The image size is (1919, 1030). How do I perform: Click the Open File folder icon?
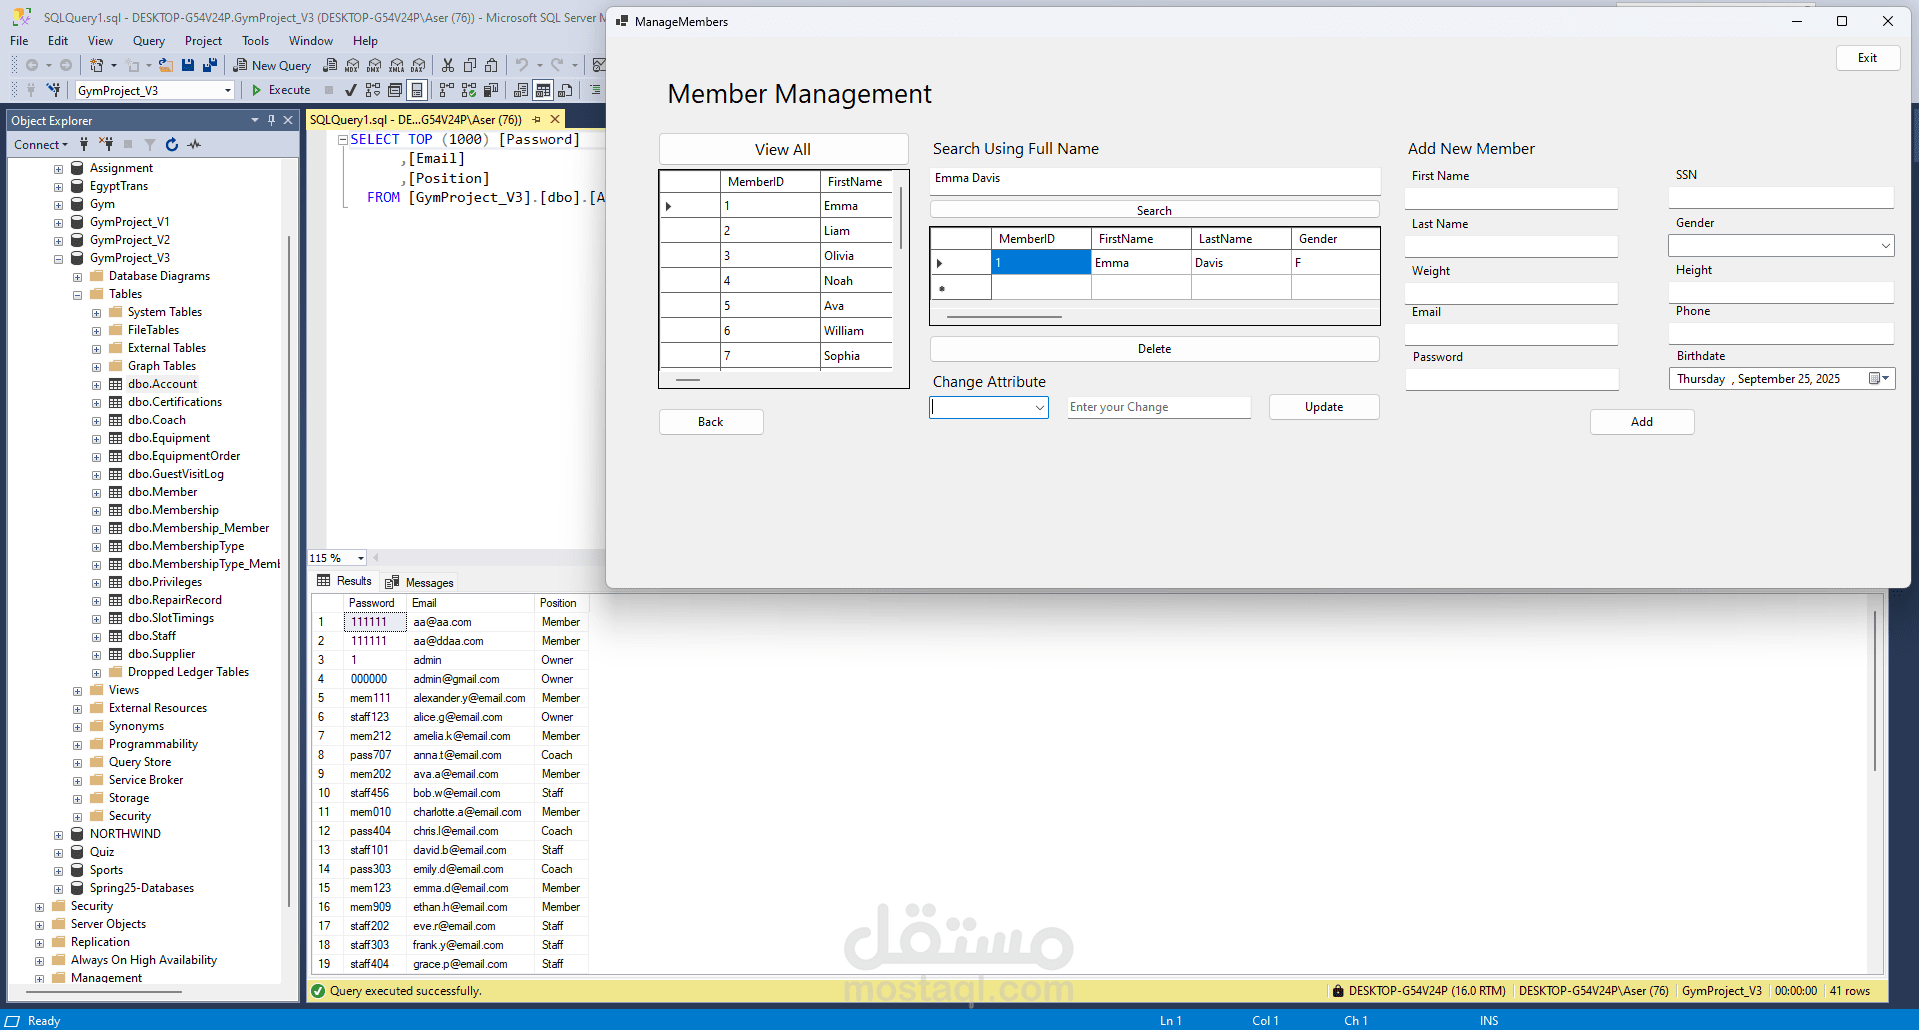pos(166,65)
